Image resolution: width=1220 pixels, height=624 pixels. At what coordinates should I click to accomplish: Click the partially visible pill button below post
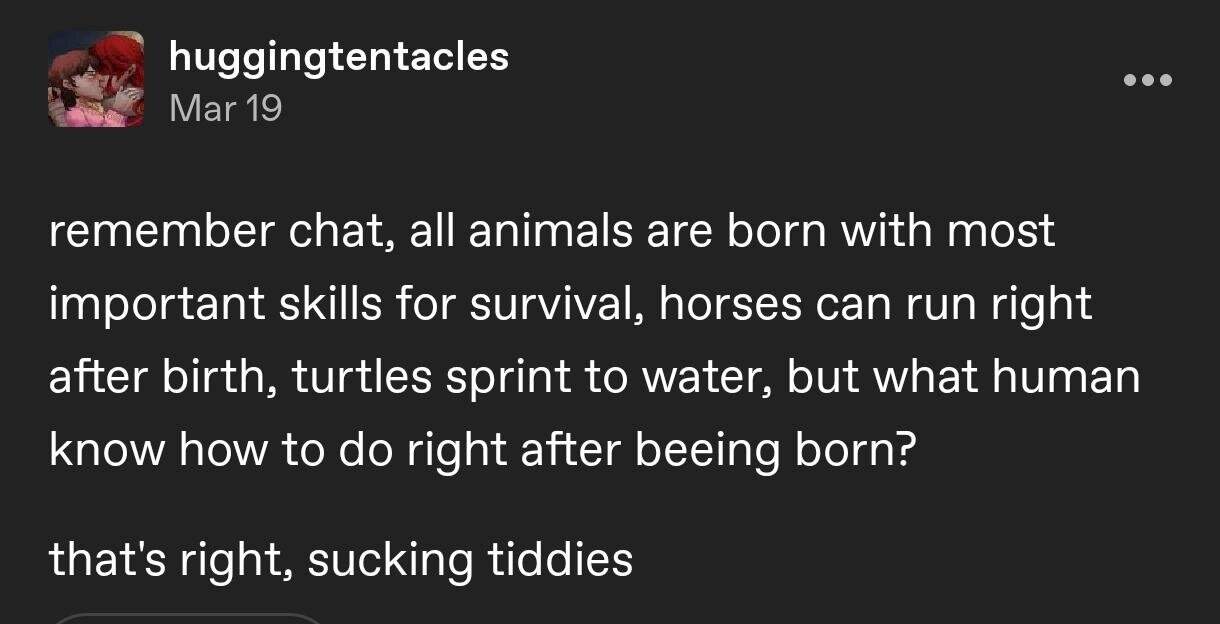(188, 618)
